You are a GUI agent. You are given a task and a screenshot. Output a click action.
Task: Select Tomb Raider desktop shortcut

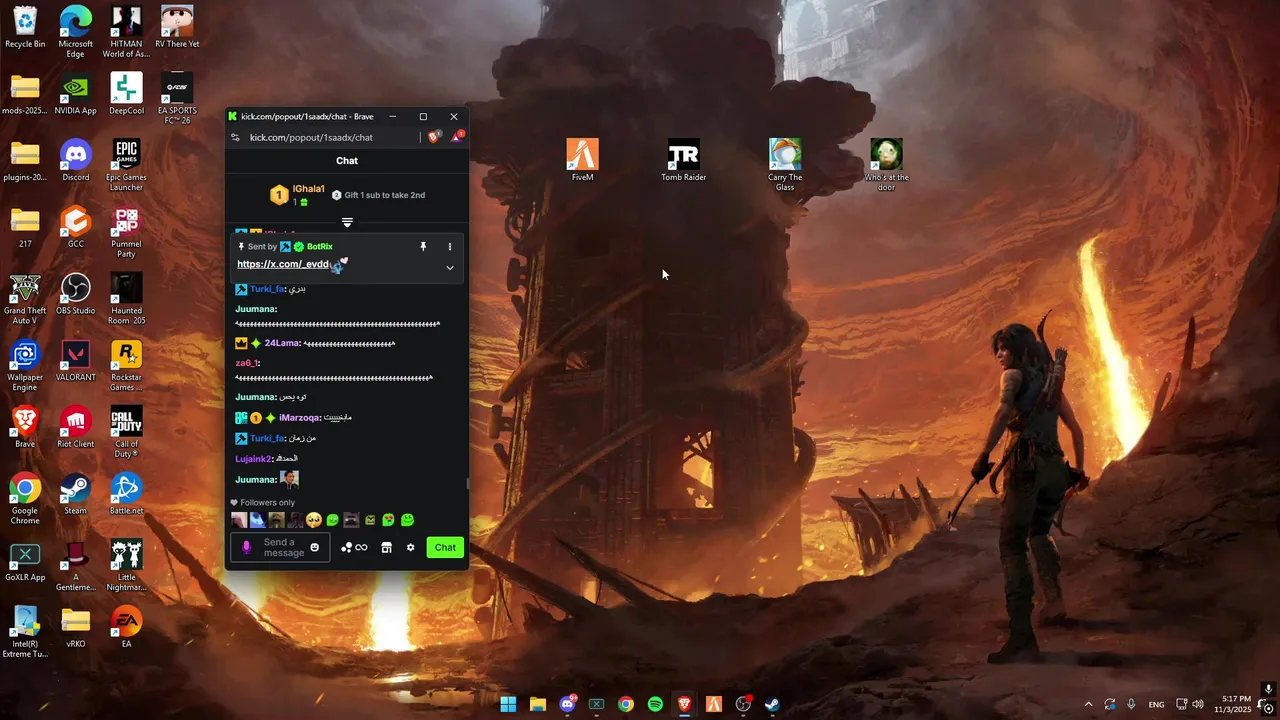[x=684, y=161]
